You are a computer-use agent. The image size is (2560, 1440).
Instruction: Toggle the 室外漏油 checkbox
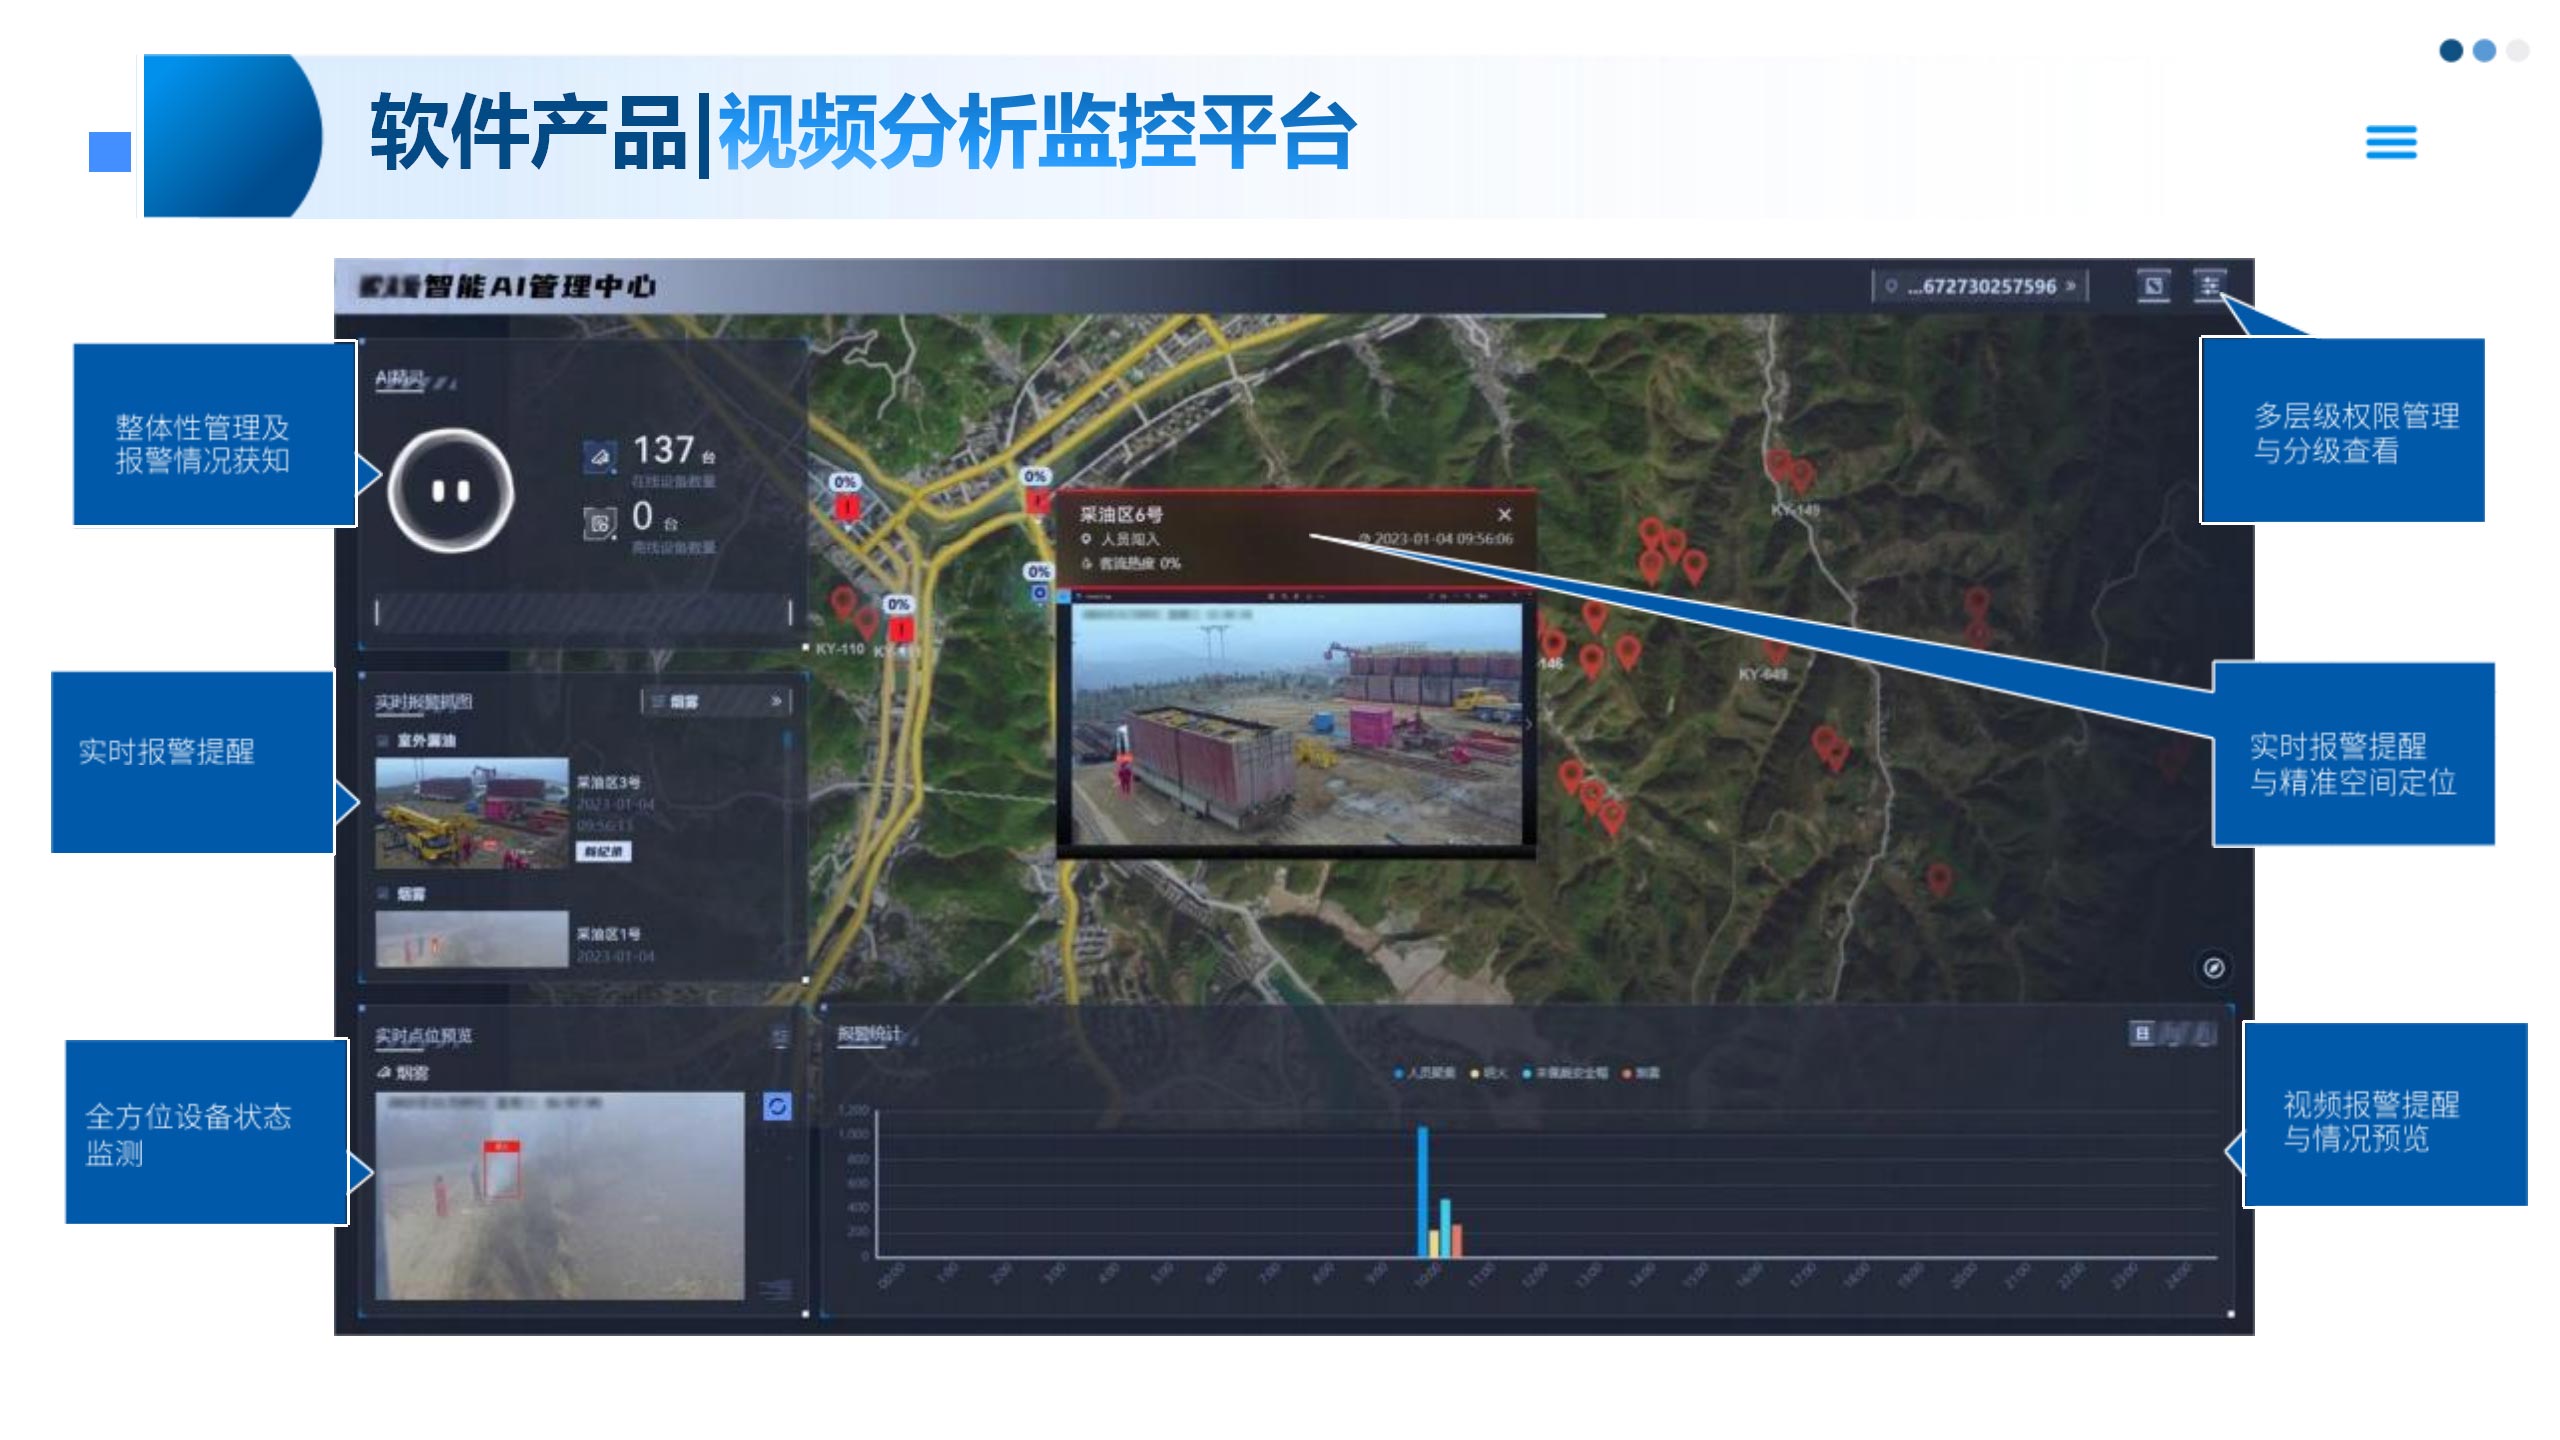382,741
